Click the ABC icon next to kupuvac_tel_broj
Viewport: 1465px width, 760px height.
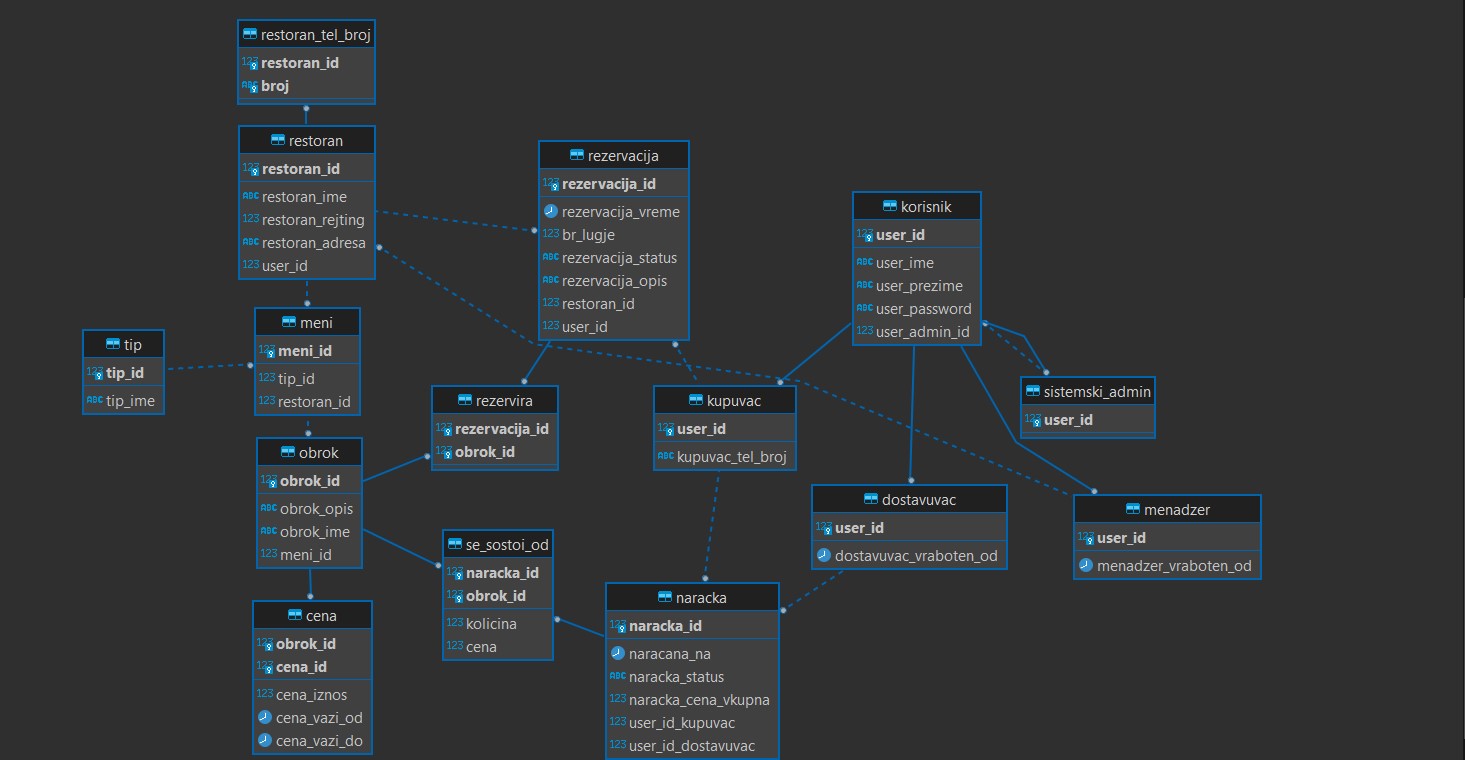pos(665,458)
